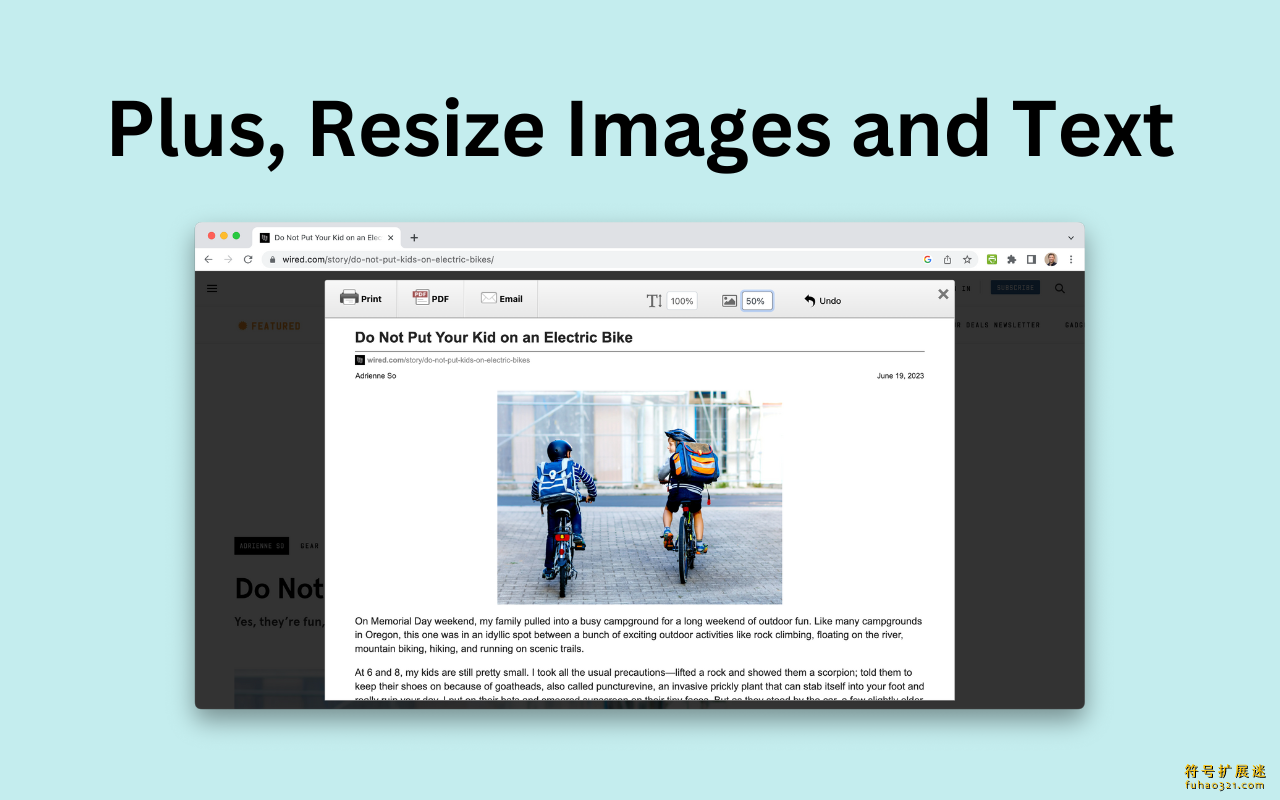
Task: Close the Do Not Put Your Kid tab
Action: (391, 238)
